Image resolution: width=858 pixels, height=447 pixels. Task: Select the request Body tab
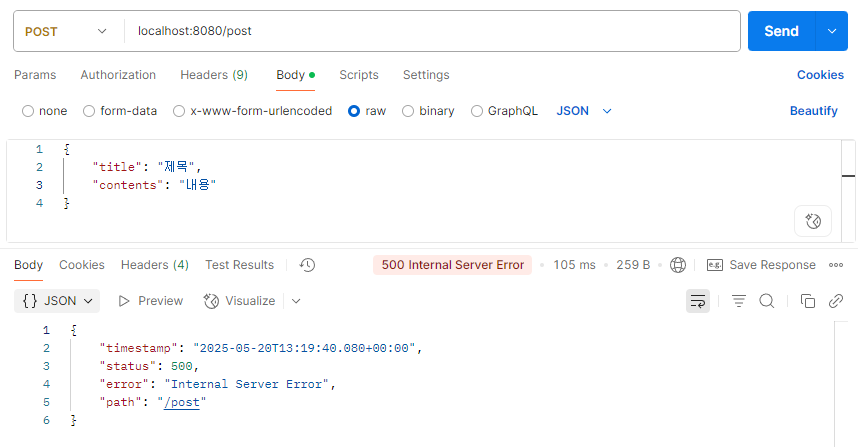(295, 75)
